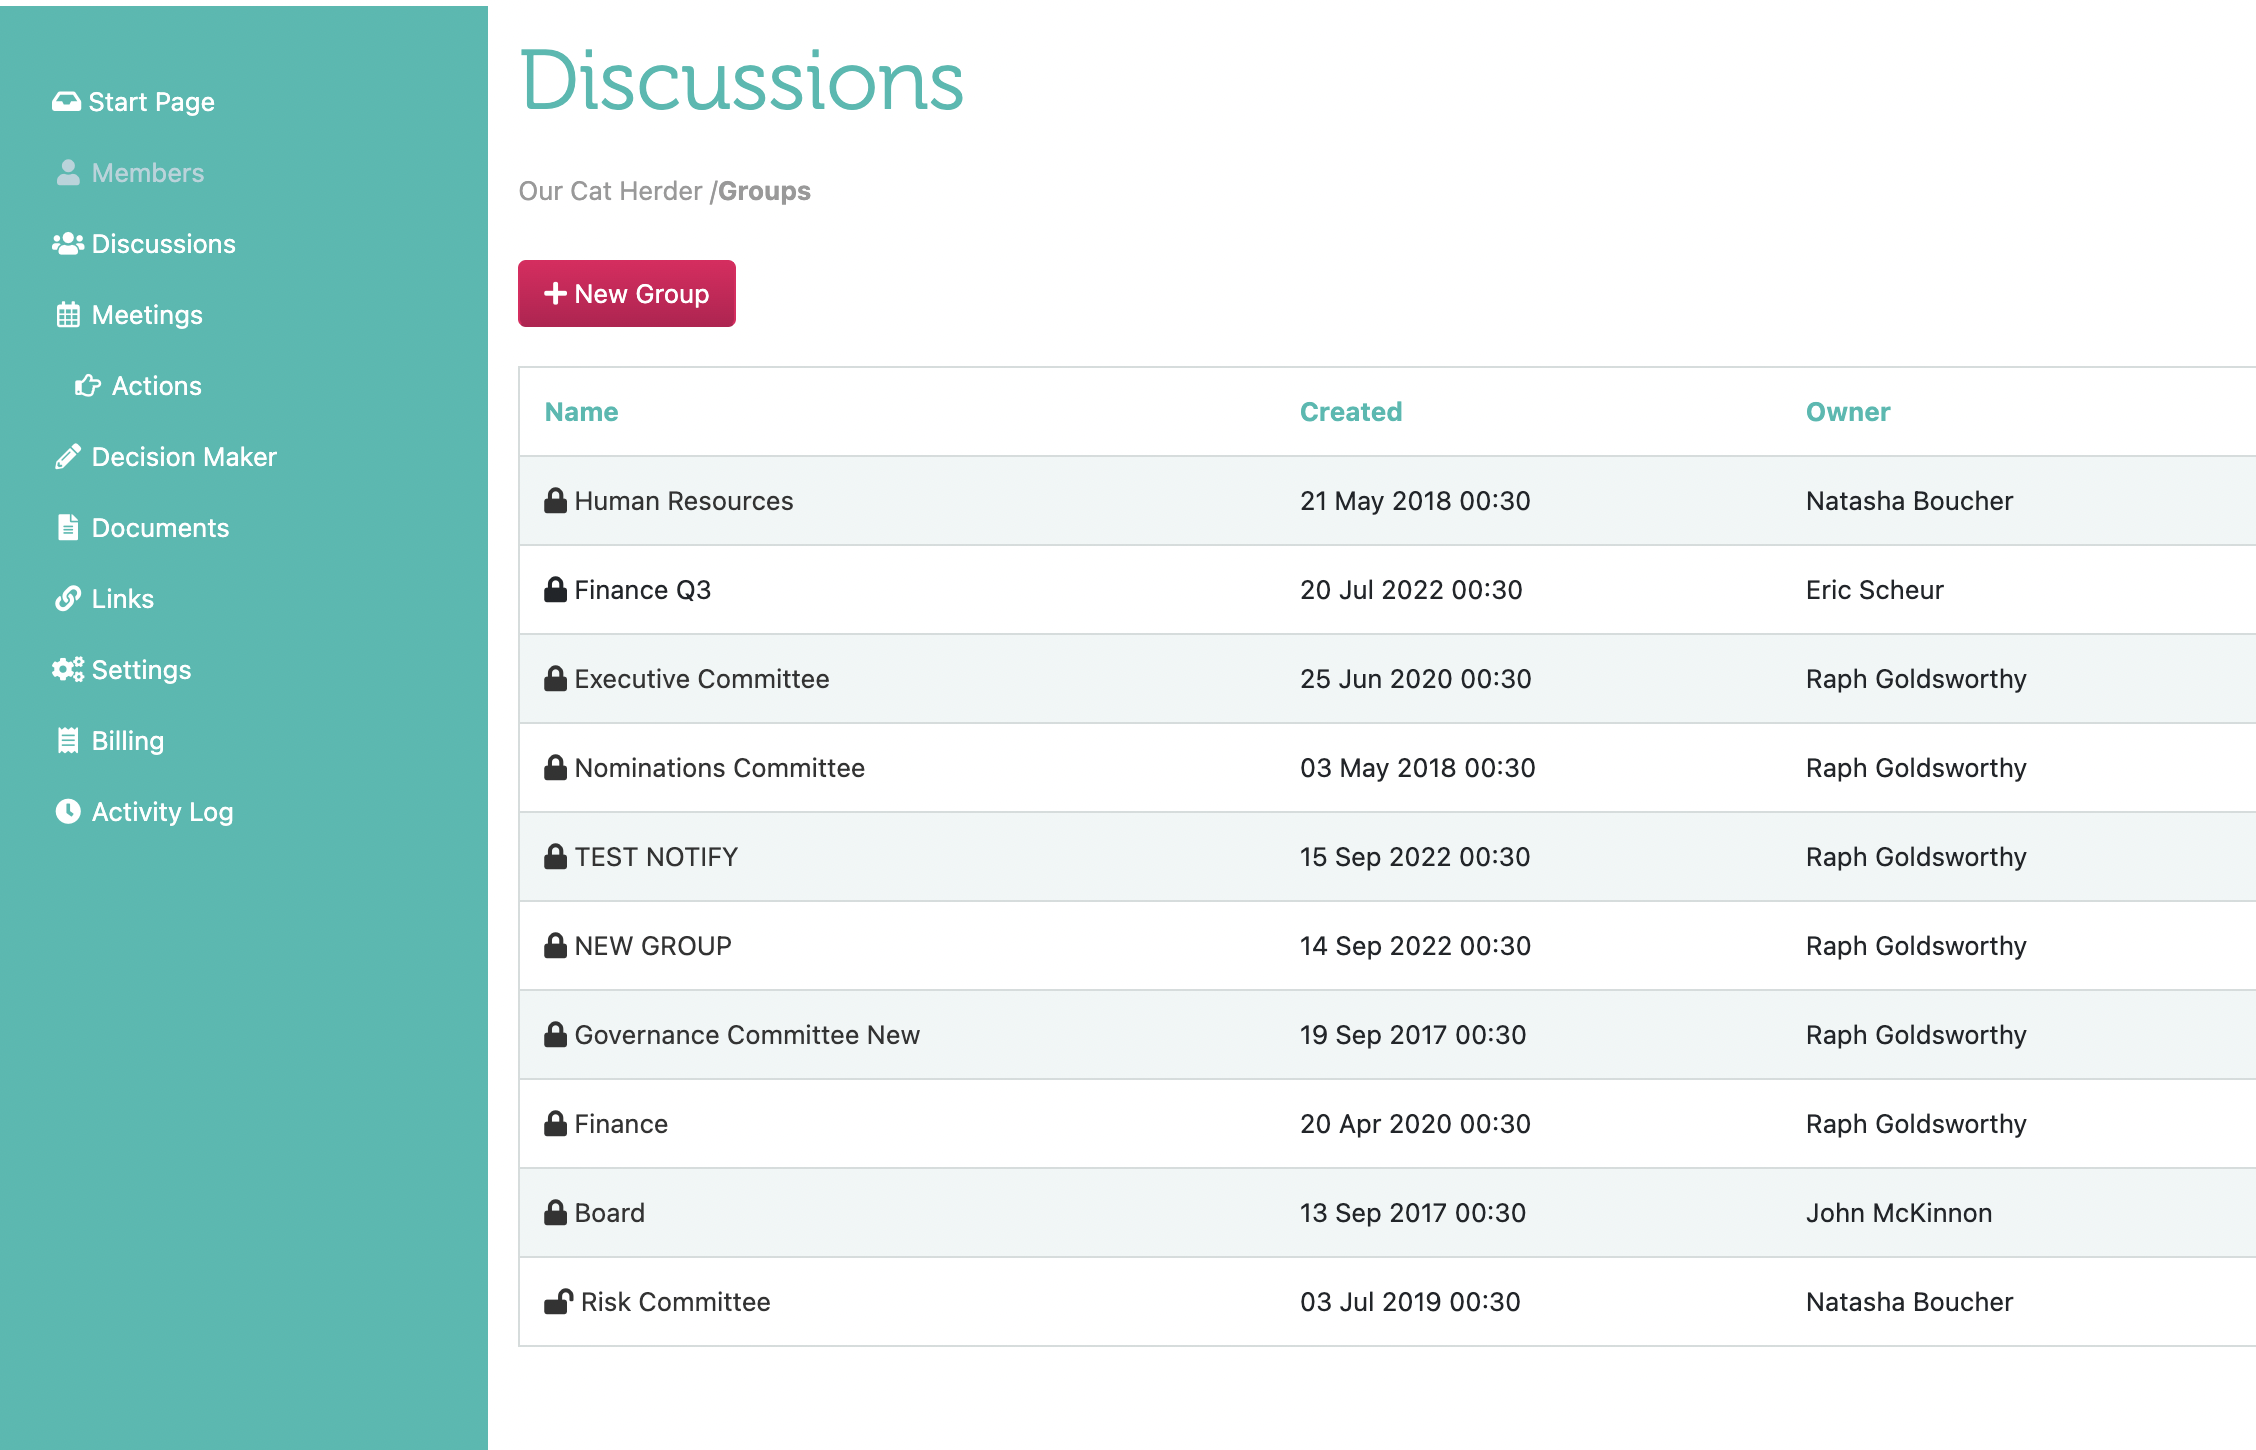Screen dimensions: 2256x1450
Task: Toggle the padlock on Risk Committee
Action: 559,1301
